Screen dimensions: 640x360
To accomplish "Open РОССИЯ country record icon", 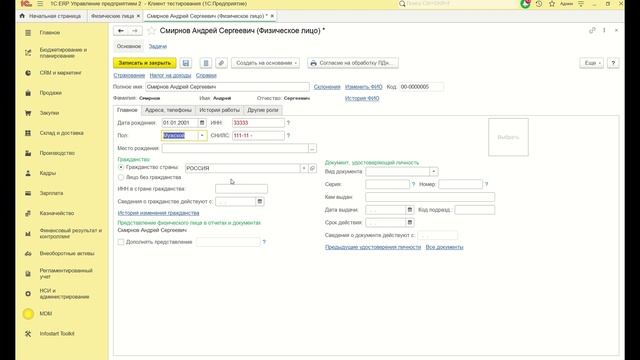I will click(313, 168).
